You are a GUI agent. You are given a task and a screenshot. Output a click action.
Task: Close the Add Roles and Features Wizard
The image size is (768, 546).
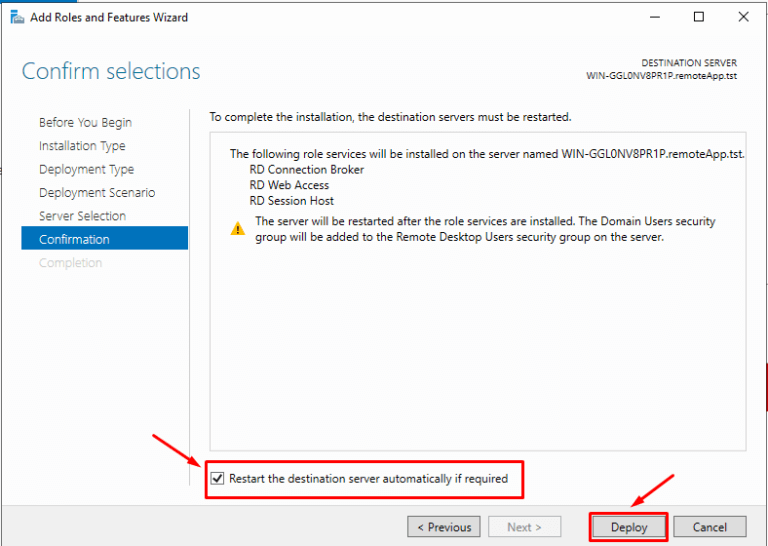tap(744, 17)
